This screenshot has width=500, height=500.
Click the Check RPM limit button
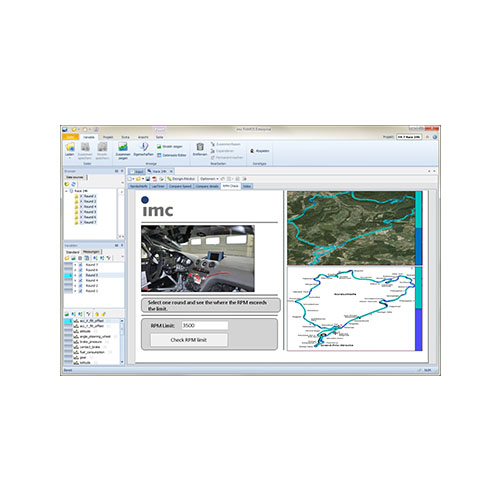pyautogui.click(x=189, y=340)
